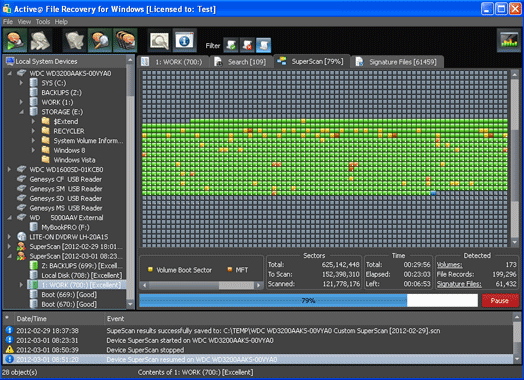
Task: Expand the RECYCLER folder
Action: click(x=33, y=131)
